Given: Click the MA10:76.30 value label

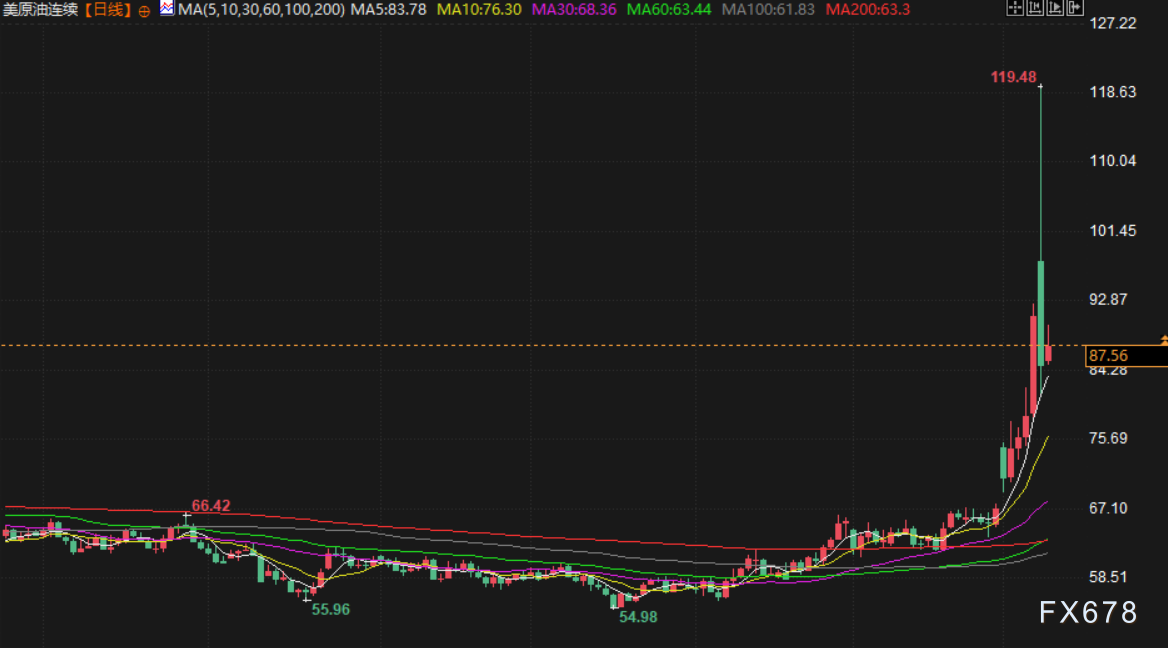Looking at the screenshot, I should click(x=479, y=10).
